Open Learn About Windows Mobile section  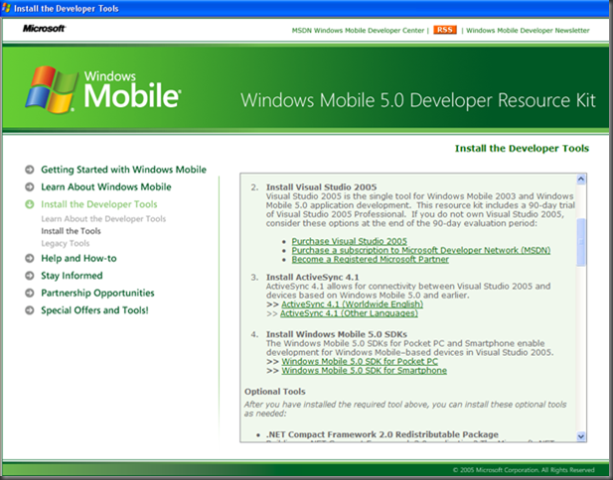tap(106, 187)
